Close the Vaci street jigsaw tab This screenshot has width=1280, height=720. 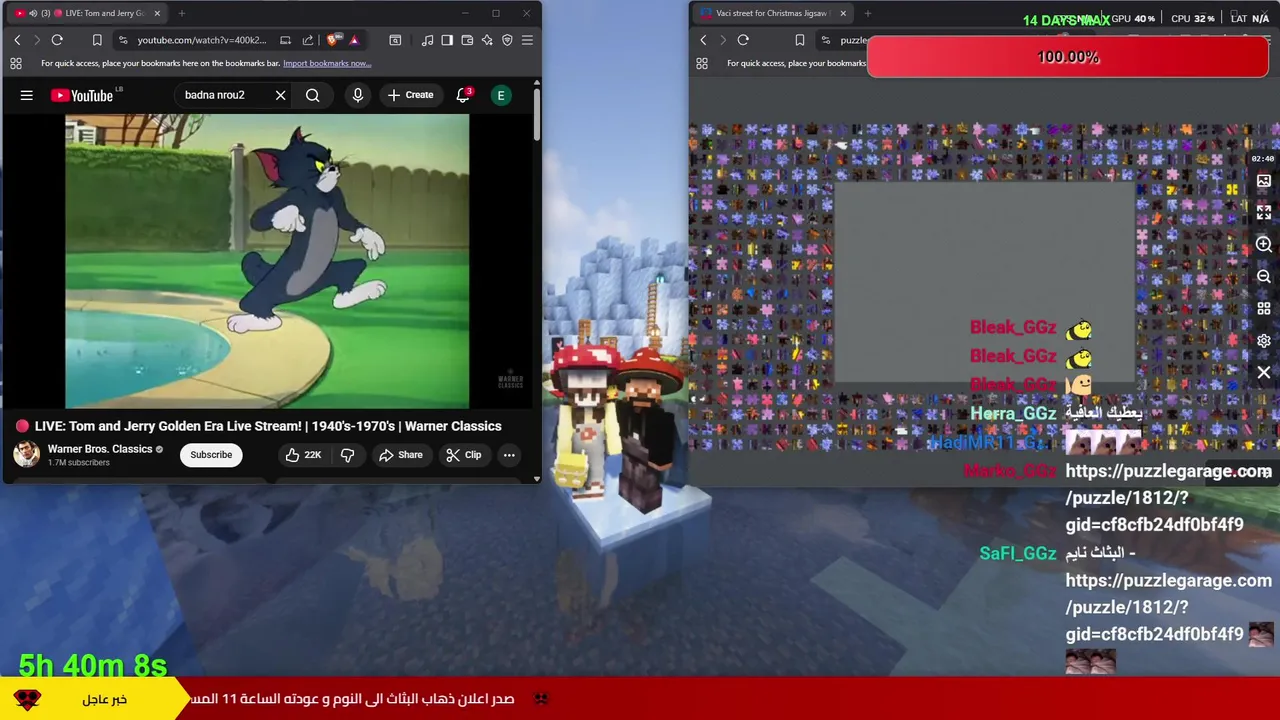coord(843,13)
